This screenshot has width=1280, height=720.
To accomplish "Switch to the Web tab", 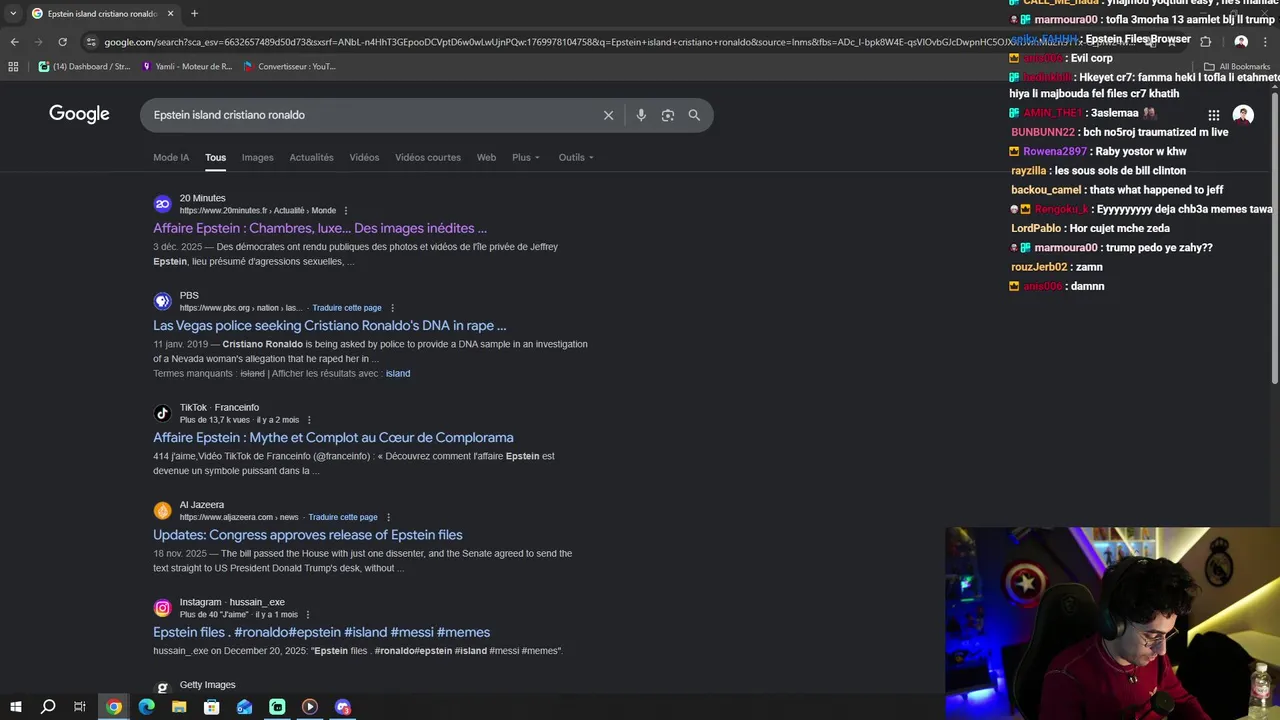I will click(x=486, y=158).
